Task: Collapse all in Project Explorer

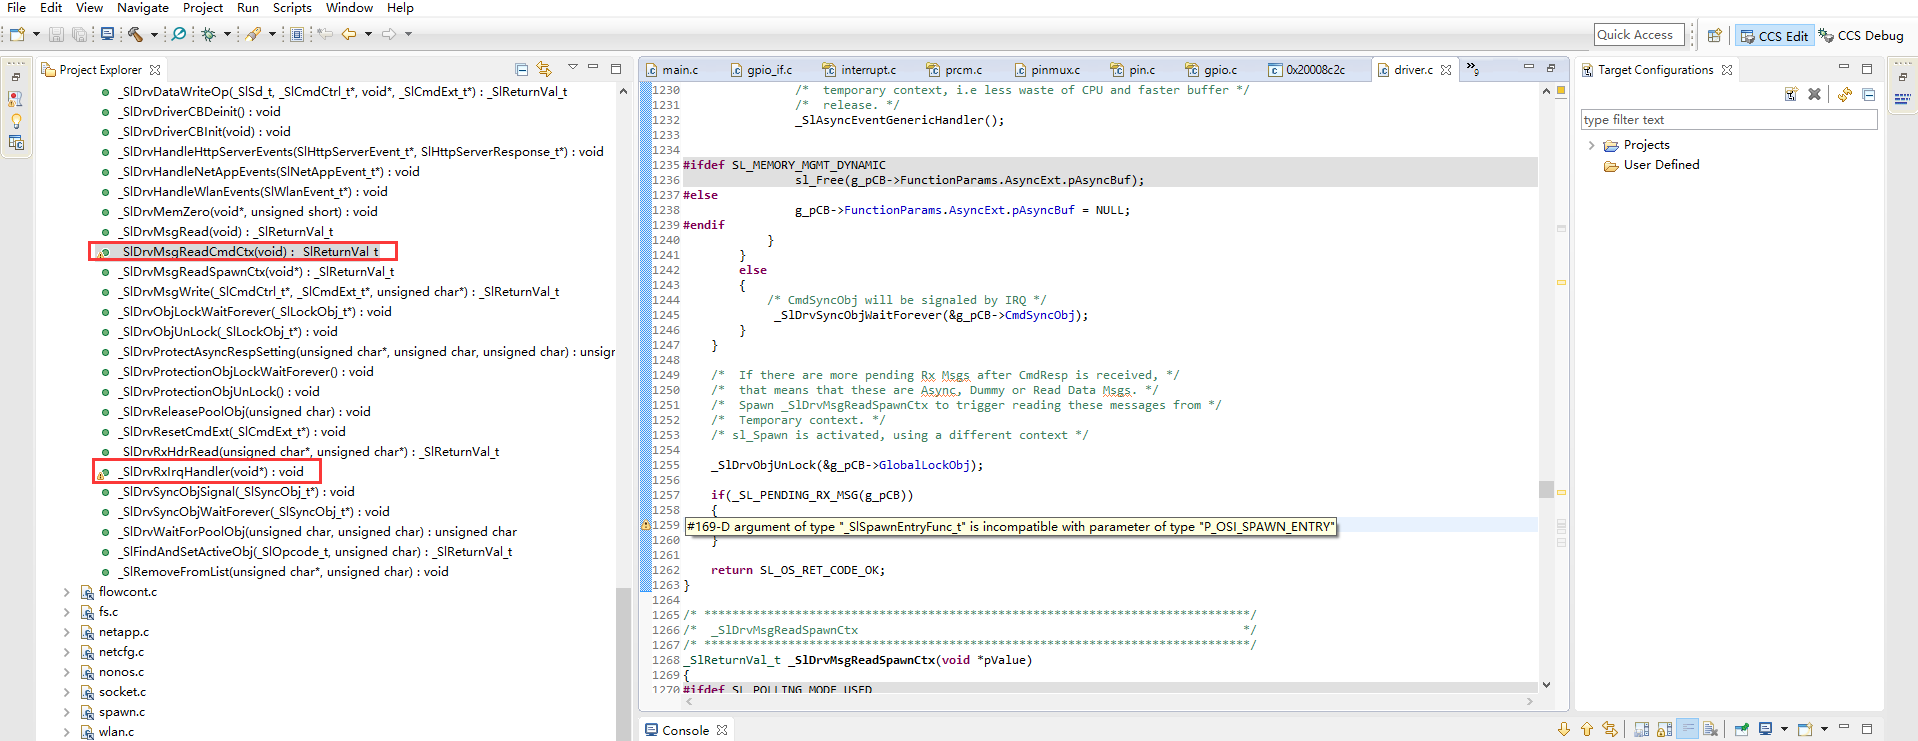Action: 521,69
